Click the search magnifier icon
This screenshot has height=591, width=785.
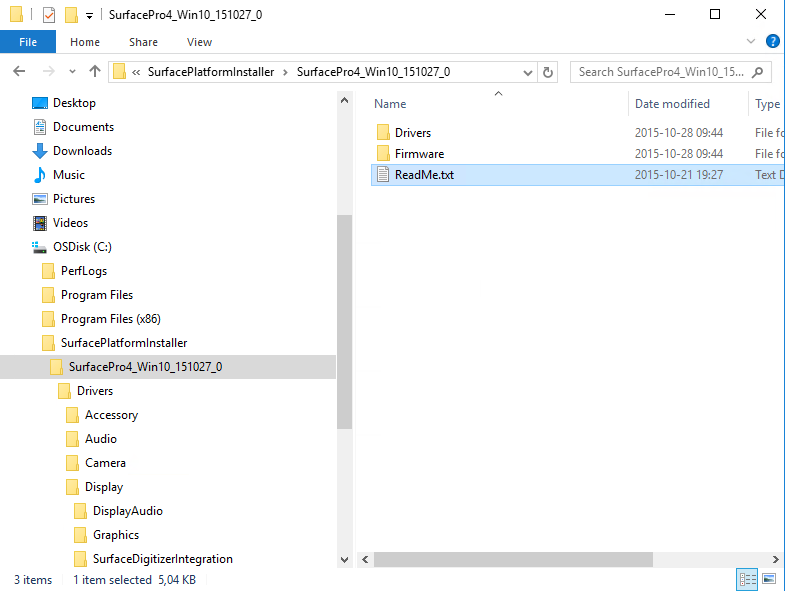(x=758, y=72)
